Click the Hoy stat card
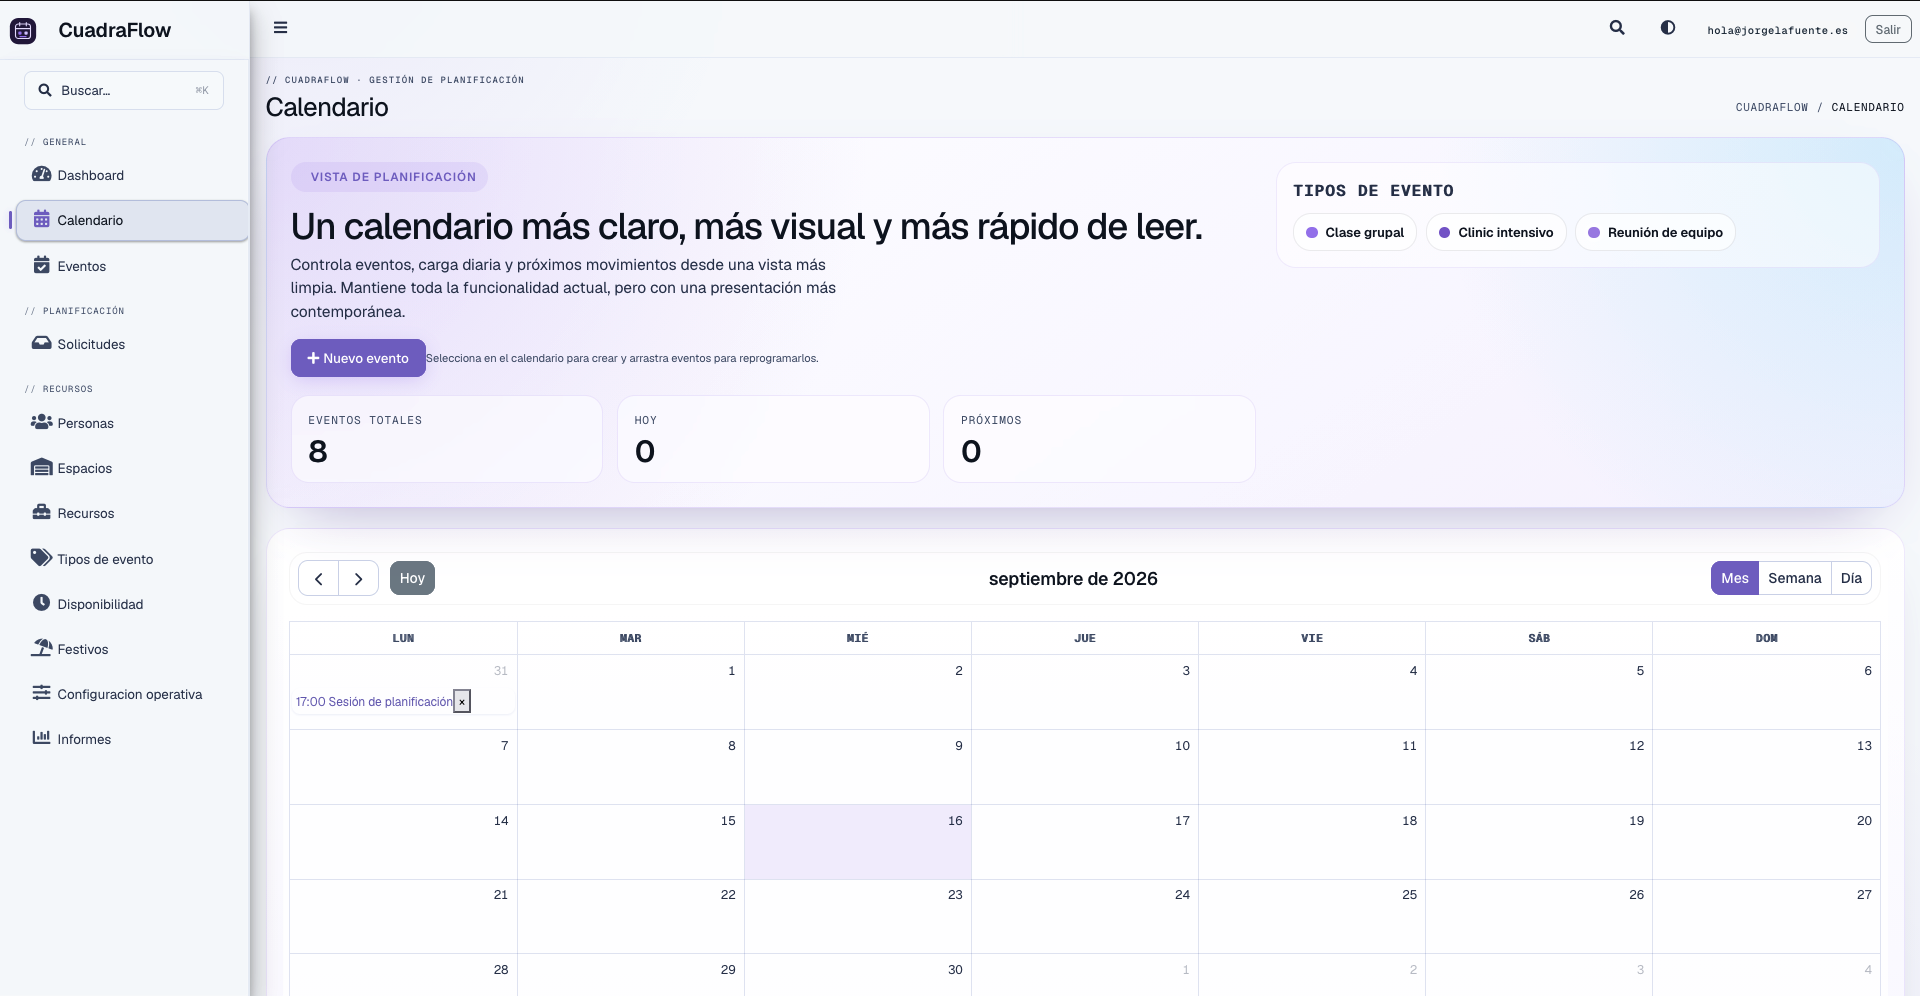Image resolution: width=1920 pixels, height=996 pixels. (x=773, y=439)
